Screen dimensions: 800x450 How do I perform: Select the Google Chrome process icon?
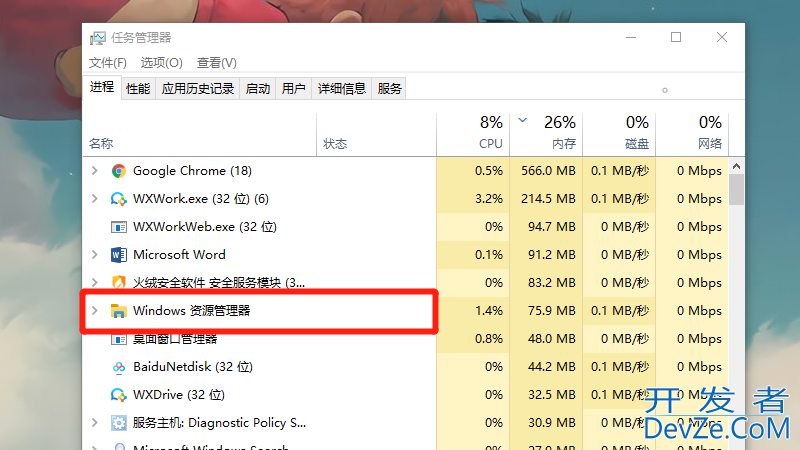[119, 171]
